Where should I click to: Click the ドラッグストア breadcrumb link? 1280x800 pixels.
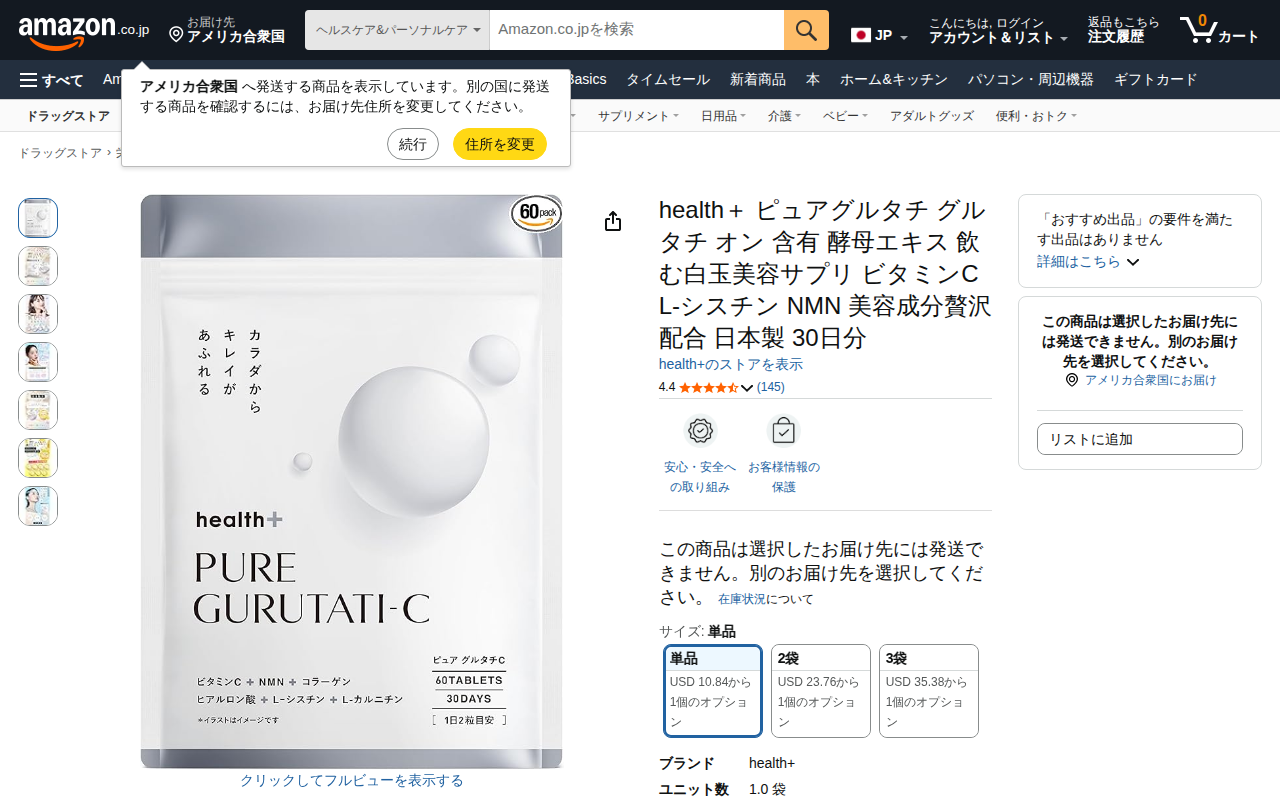[60, 153]
